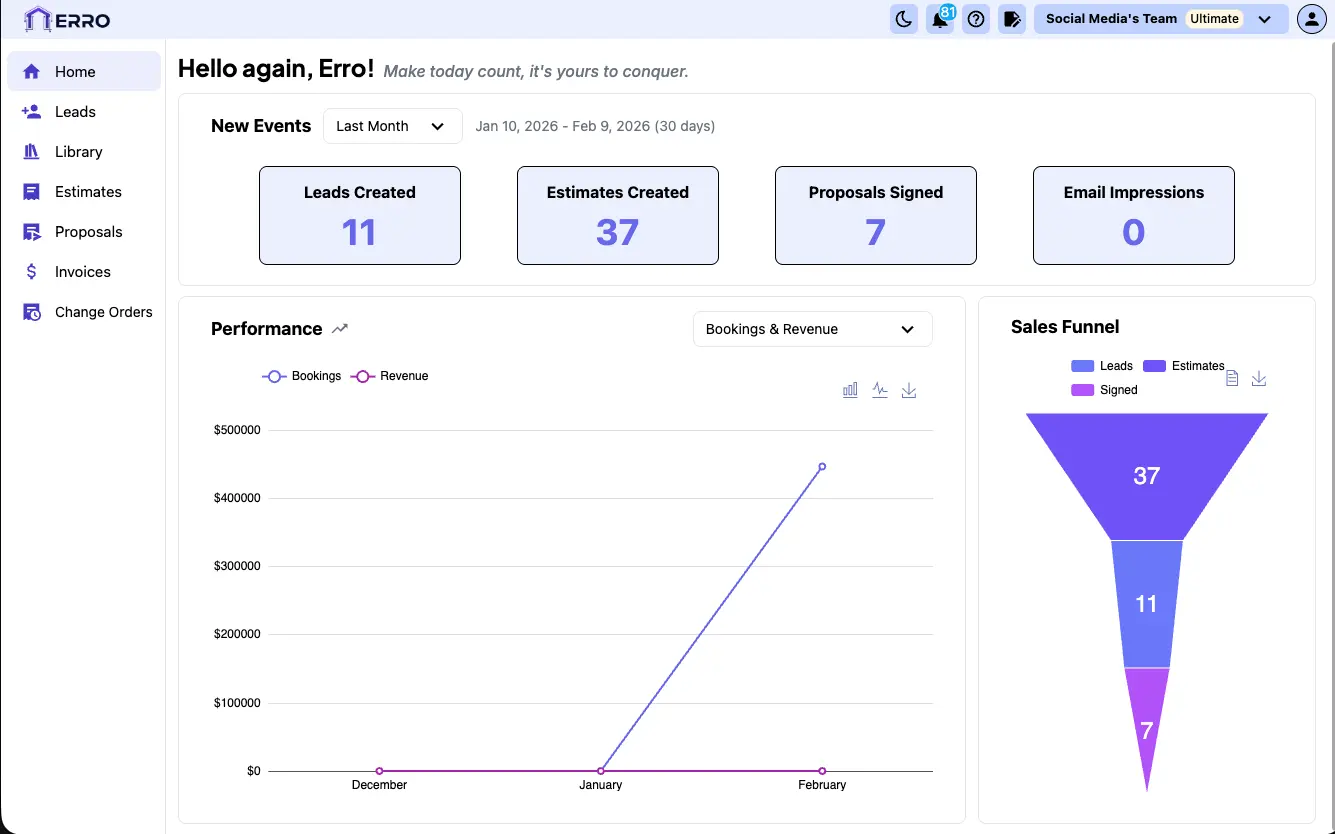
Task: Select the February data point on the chart
Action: 821,466
